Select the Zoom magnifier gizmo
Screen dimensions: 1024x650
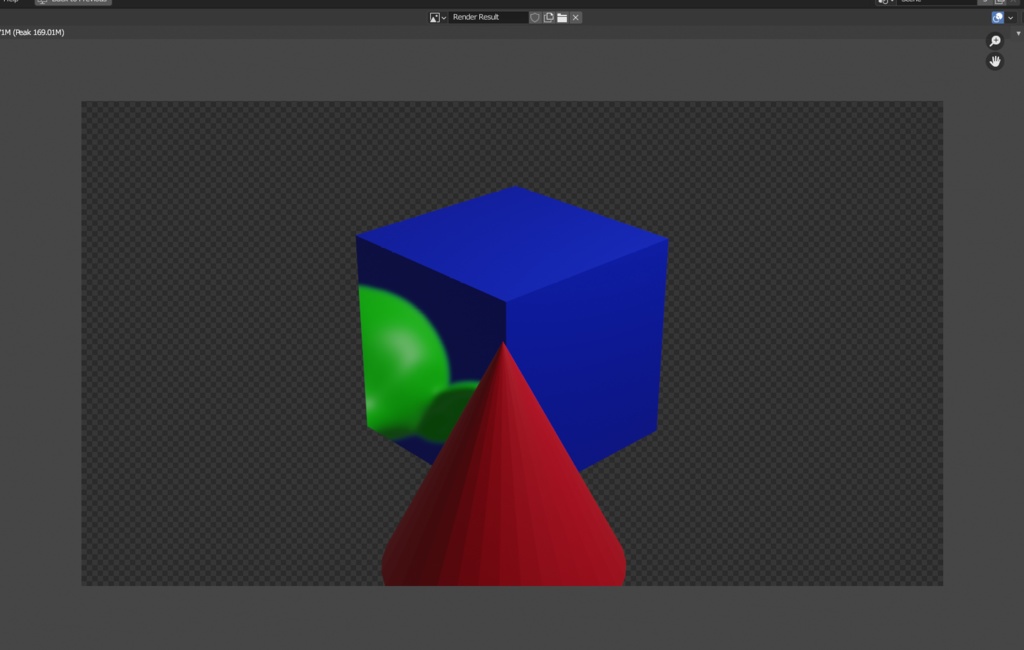pos(994,40)
